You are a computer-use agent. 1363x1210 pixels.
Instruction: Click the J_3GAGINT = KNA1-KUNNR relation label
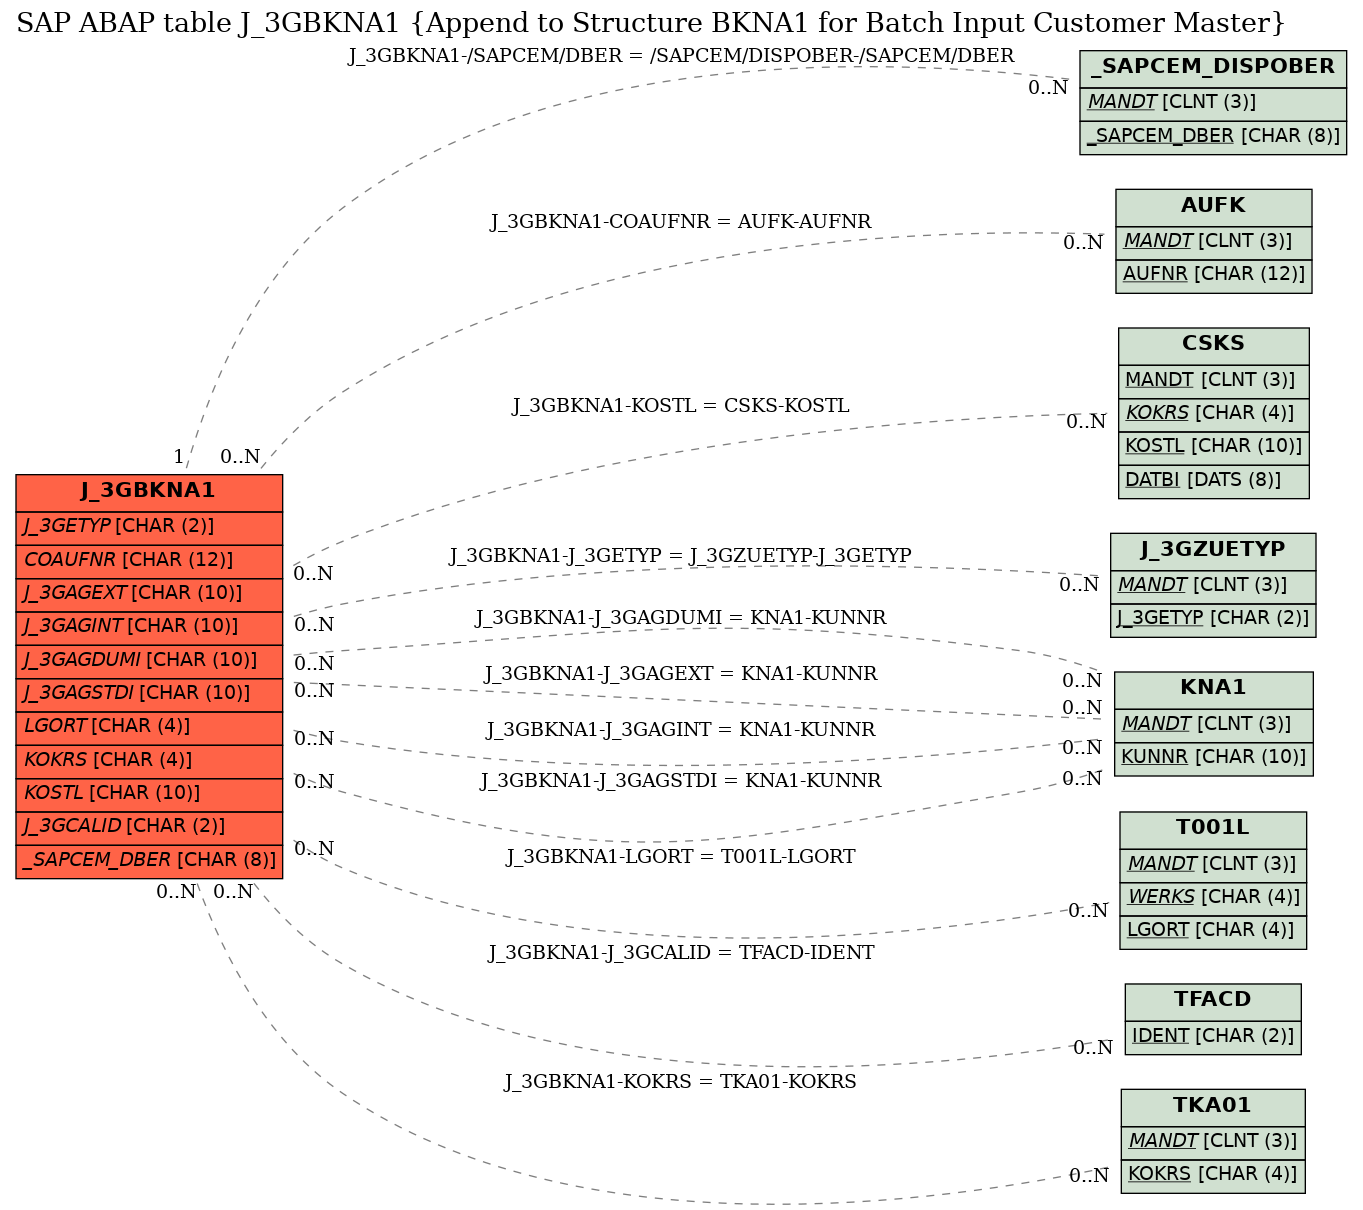point(681,730)
